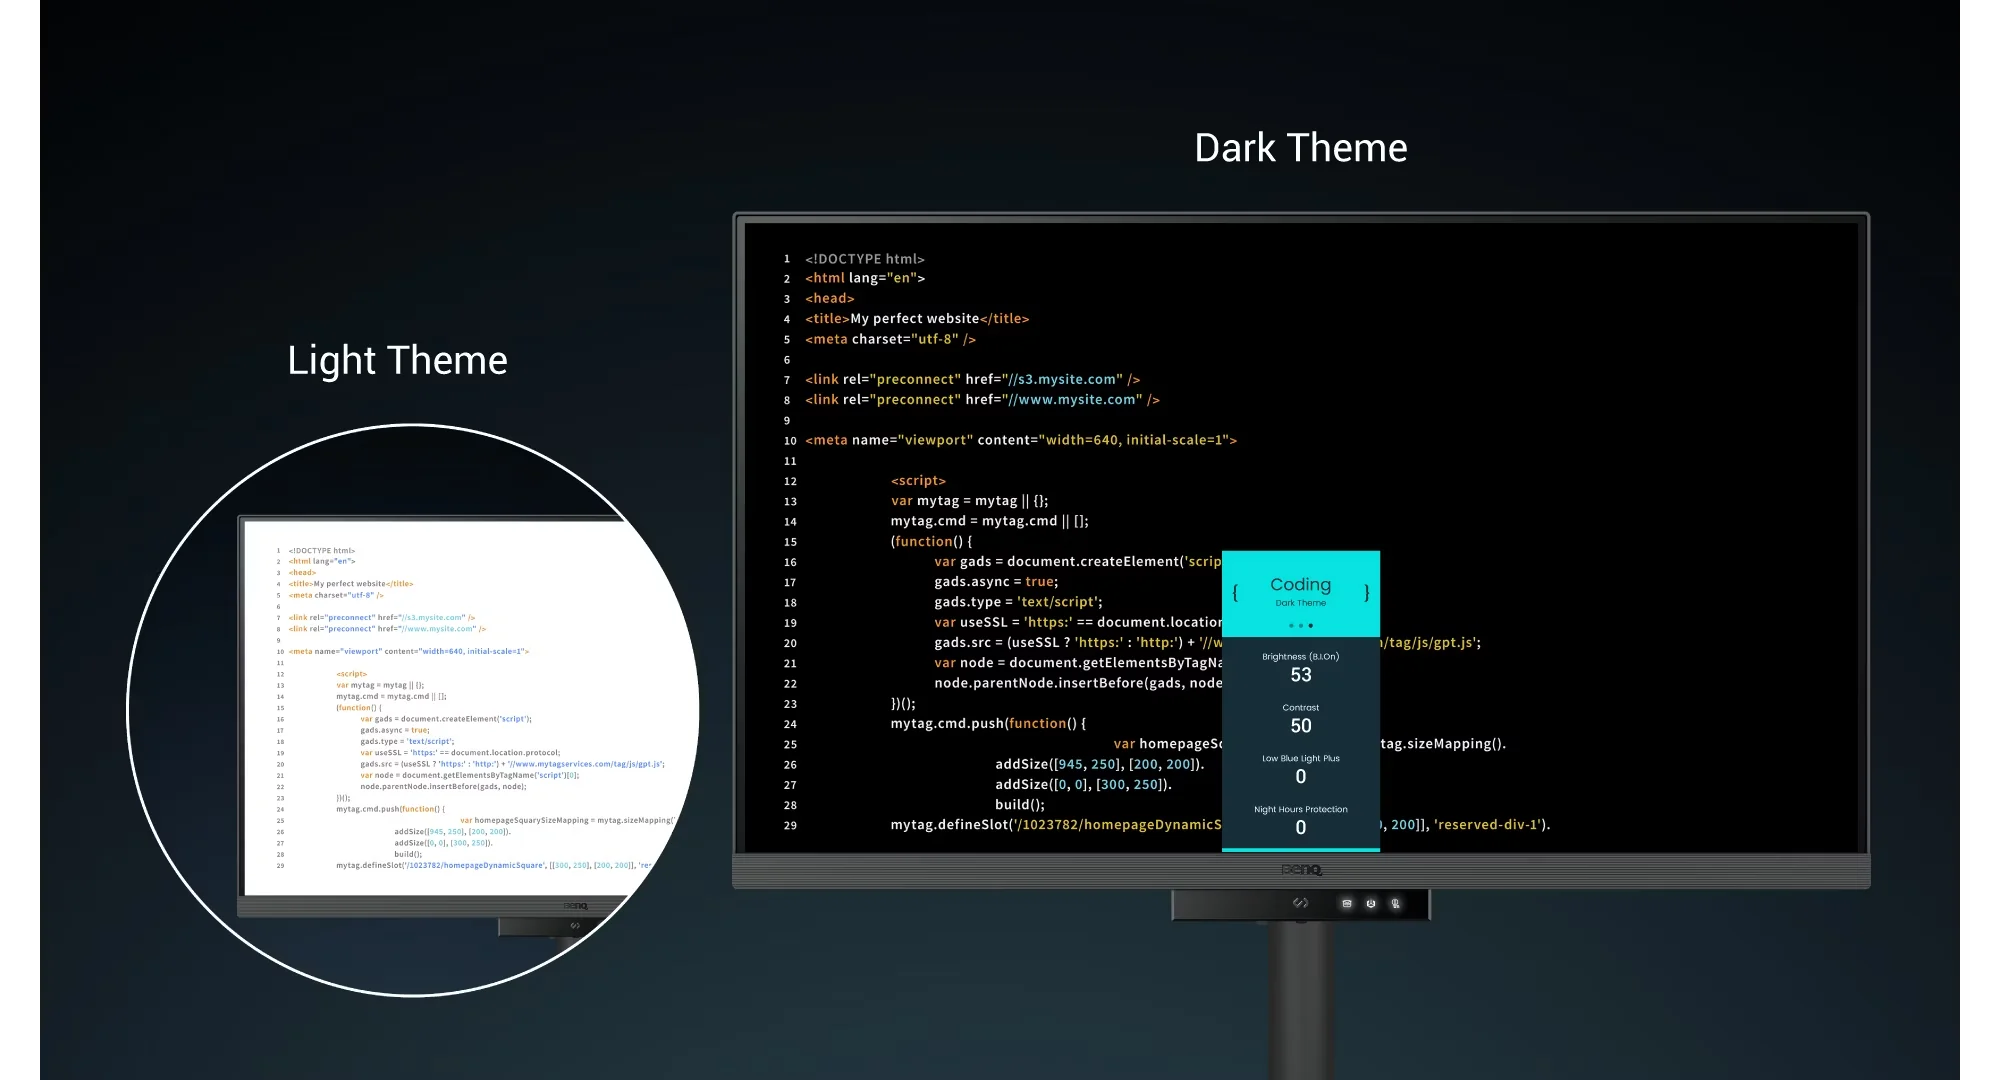The image size is (2000, 1080).
Task: Click the Dark Theme heading text
Action: (x=1301, y=148)
